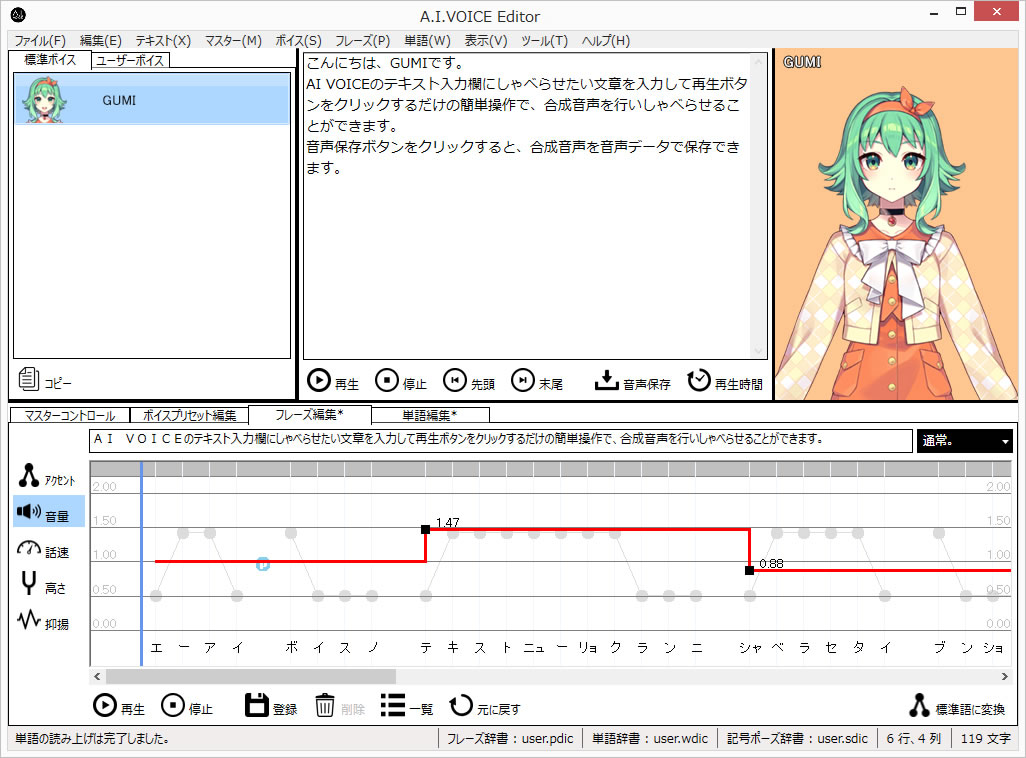Image resolution: width=1026 pixels, height=758 pixels.
Task: Click the timeline scrollbar left arrow
Action: coord(97,676)
